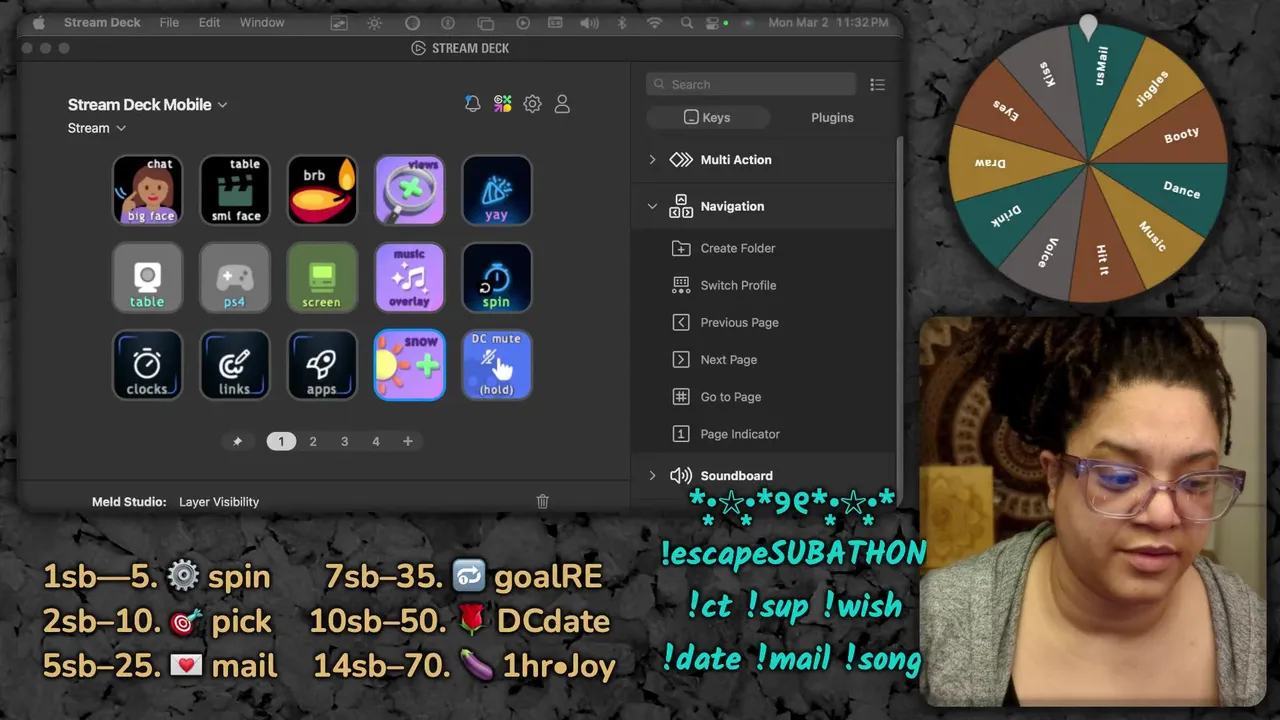Select the apps rocket key
This screenshot has height=720, width=1280.
click(x=322, y=365)
